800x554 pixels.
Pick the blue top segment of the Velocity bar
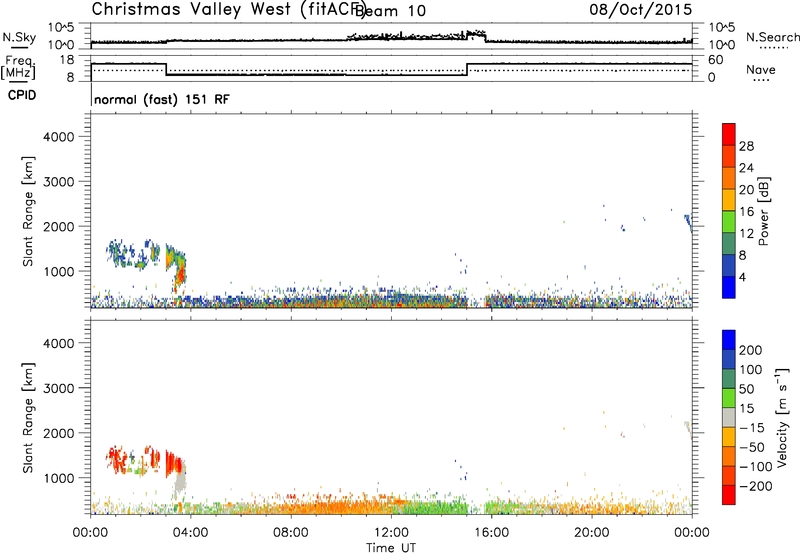[x=729, y=340]
